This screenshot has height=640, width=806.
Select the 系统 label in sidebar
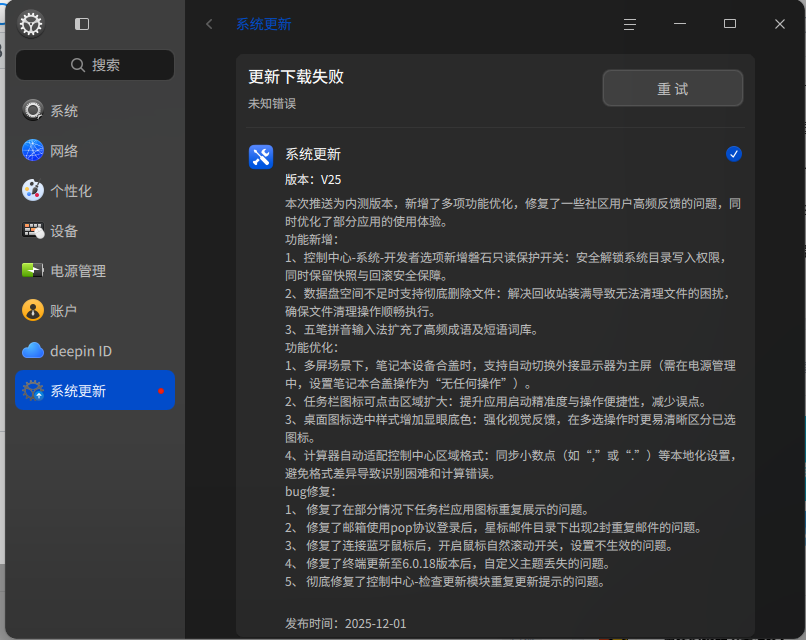[x=64, y=111]
